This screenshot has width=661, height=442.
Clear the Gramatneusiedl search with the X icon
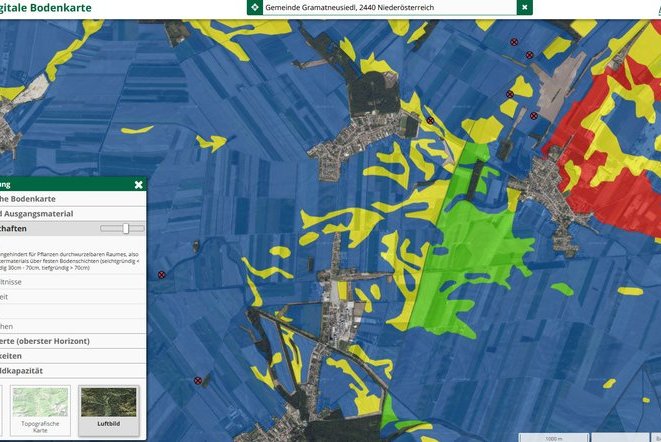click(524, 7)
